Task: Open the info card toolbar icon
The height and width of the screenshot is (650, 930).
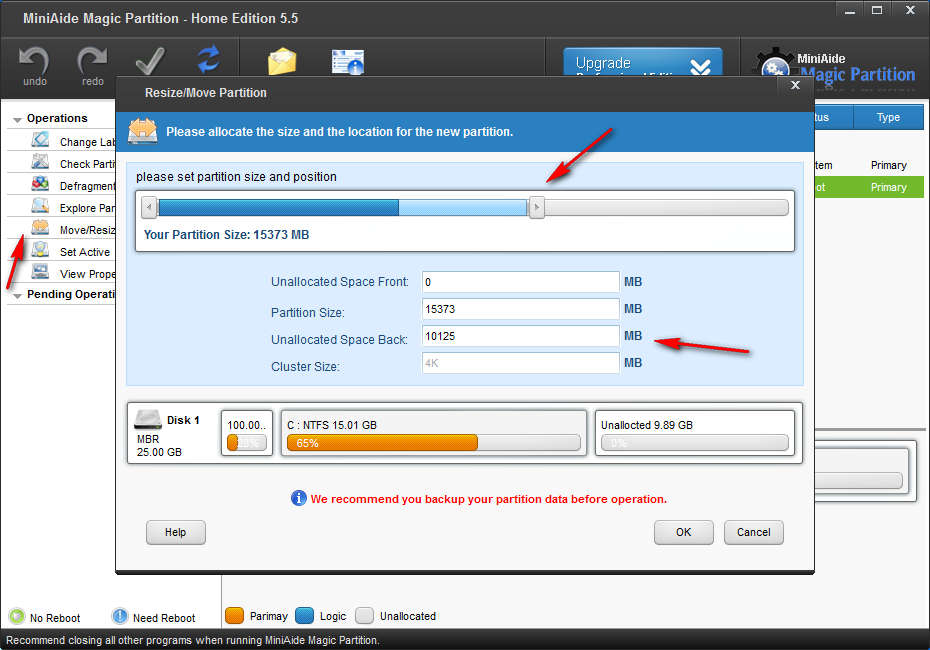Action: [348, 62]
